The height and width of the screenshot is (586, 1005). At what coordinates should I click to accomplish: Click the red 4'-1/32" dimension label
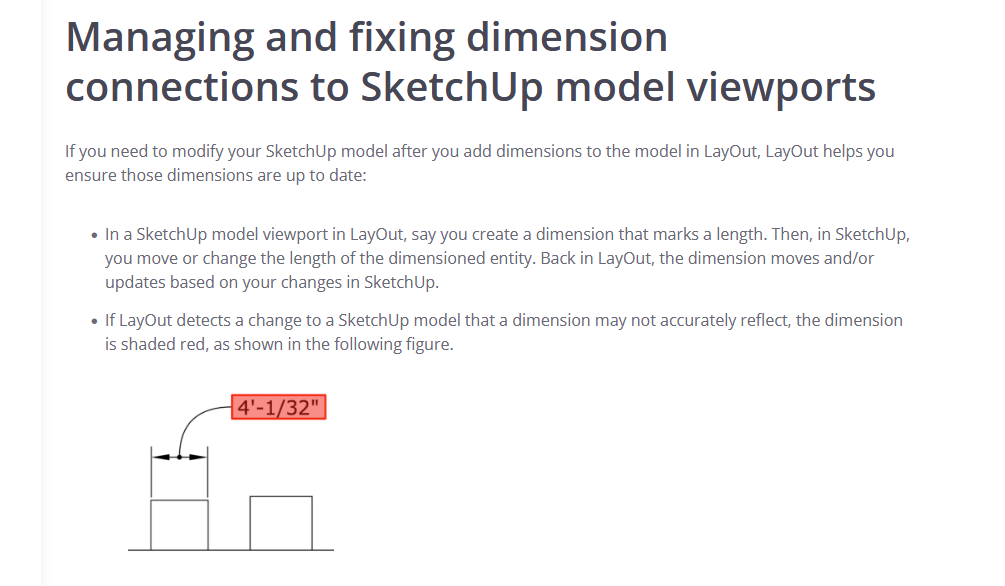(279, 408)
